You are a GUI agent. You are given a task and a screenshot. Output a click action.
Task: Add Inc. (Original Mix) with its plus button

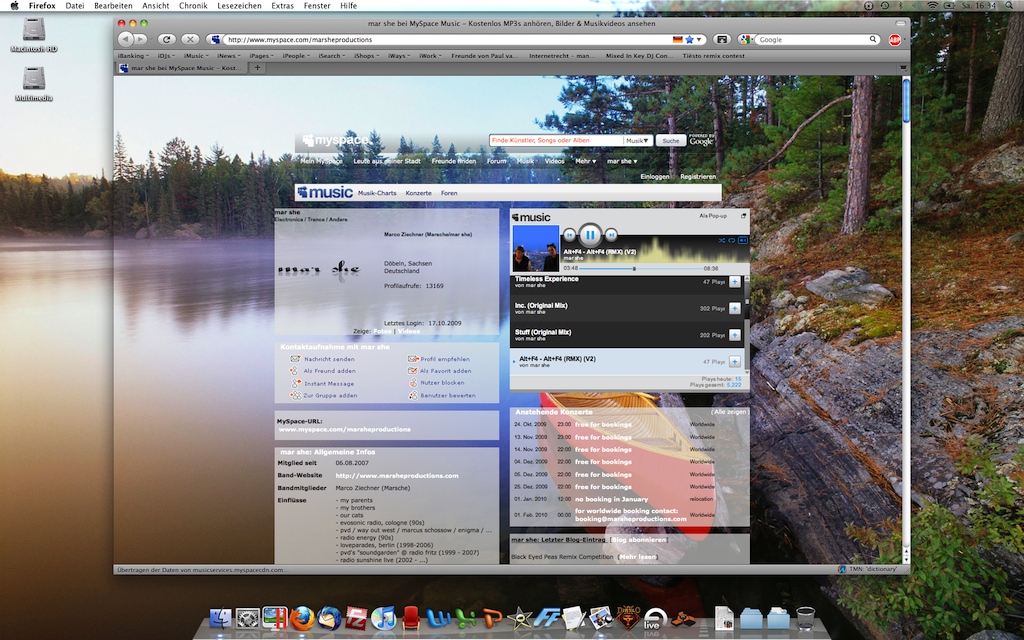tap(735, 308)
